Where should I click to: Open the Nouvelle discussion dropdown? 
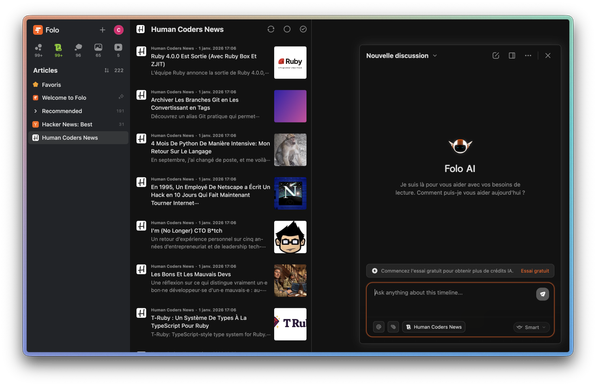401,55
